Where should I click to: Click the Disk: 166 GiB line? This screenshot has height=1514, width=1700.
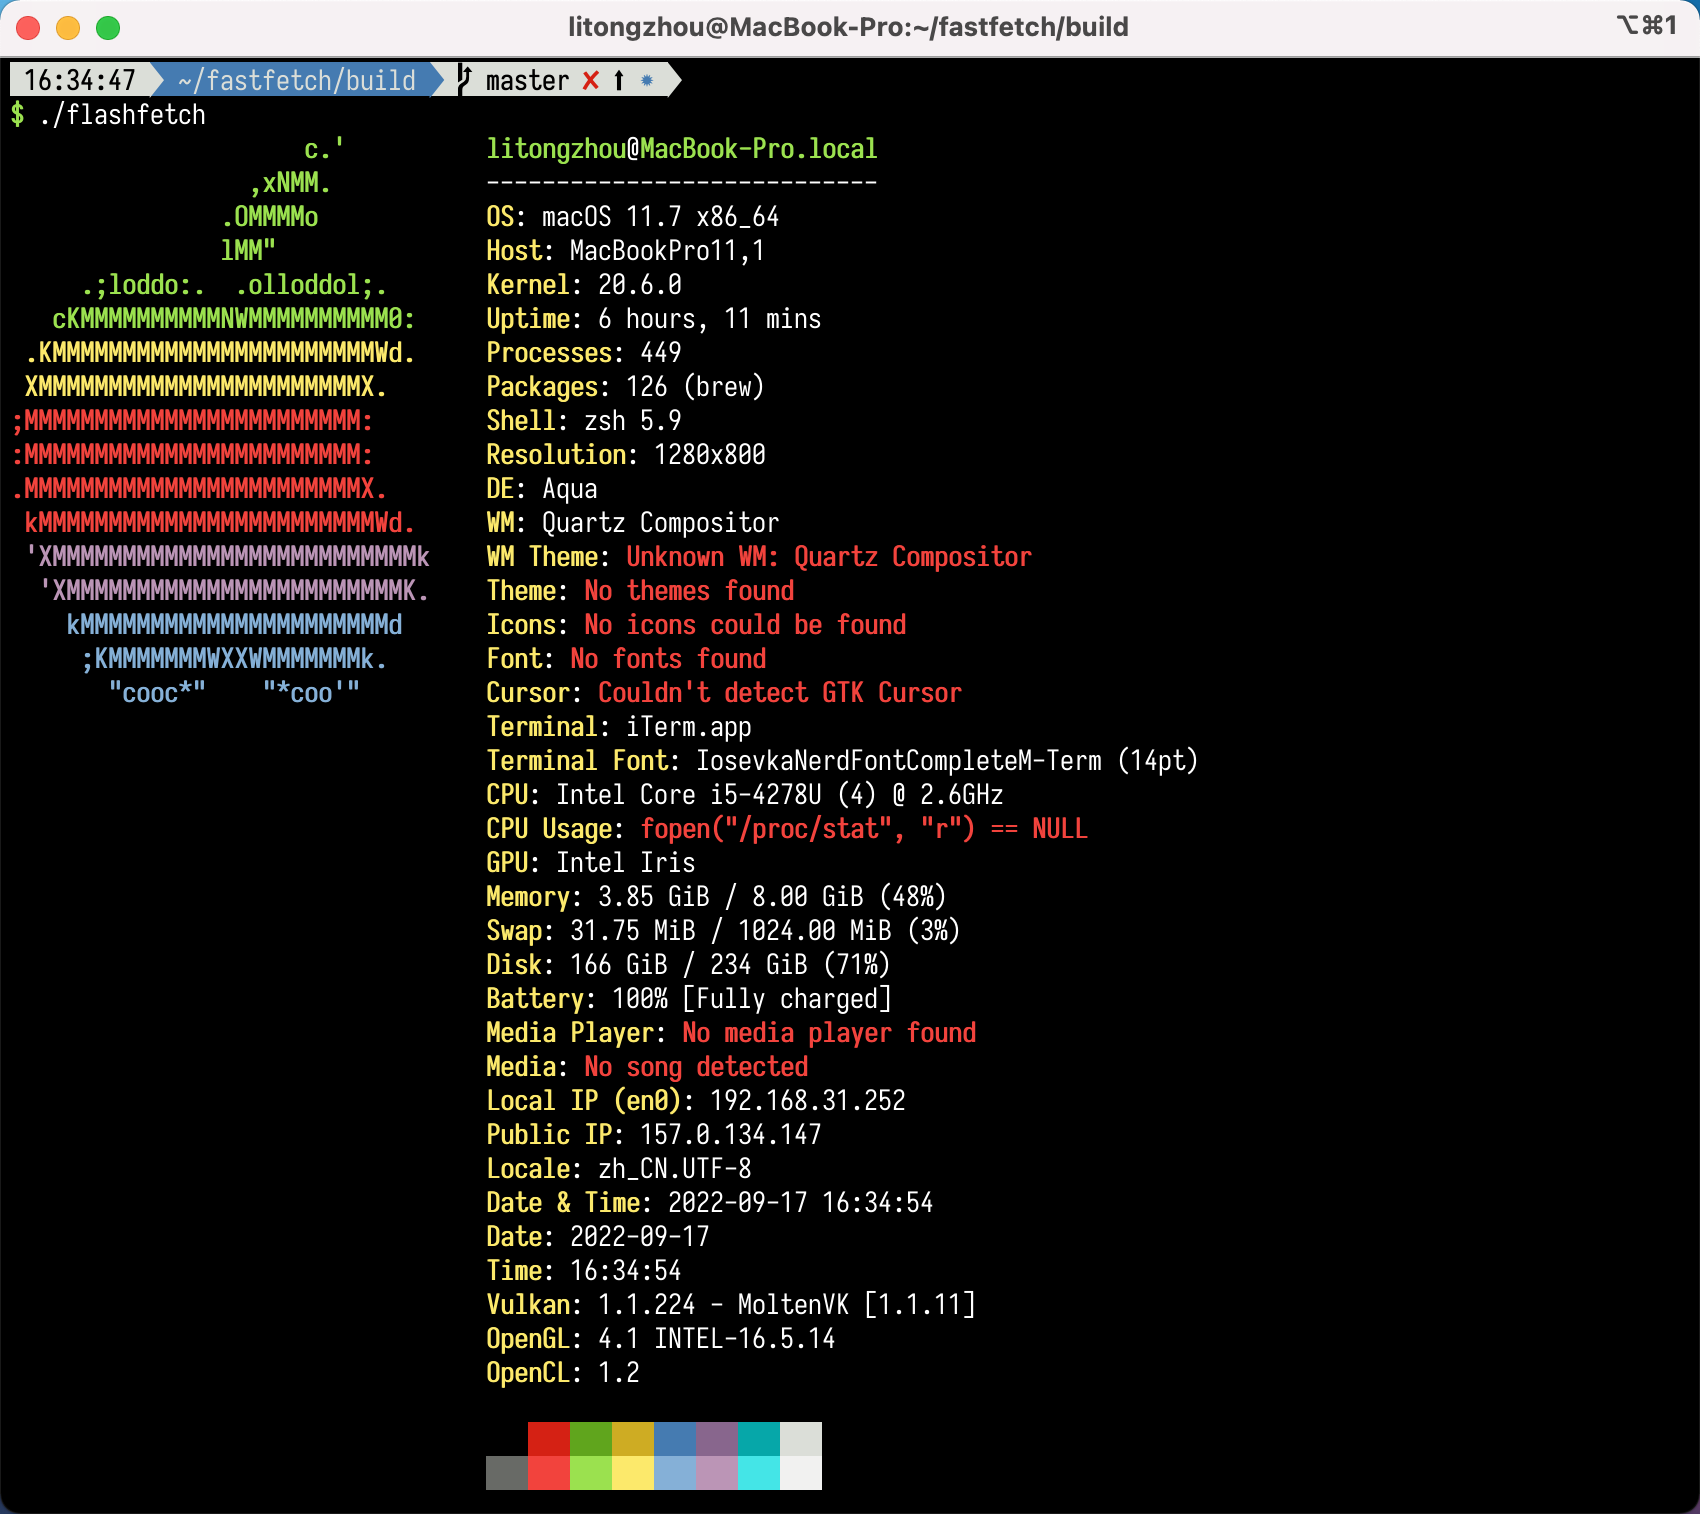[x=689, y=965]
